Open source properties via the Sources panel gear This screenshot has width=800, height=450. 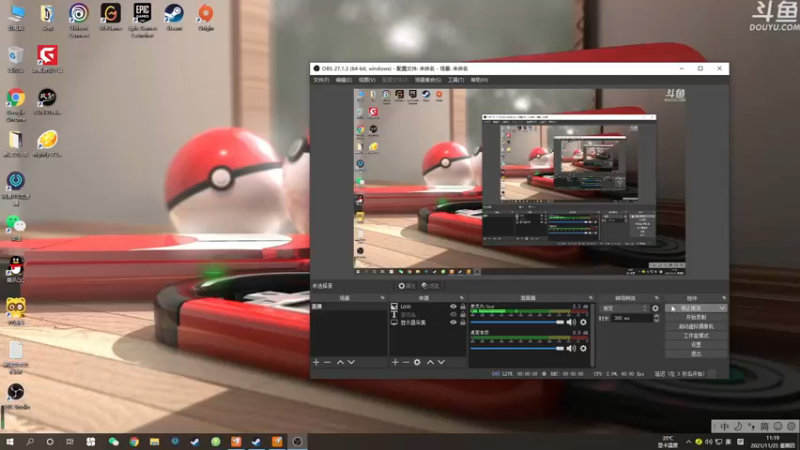point(417,362)
